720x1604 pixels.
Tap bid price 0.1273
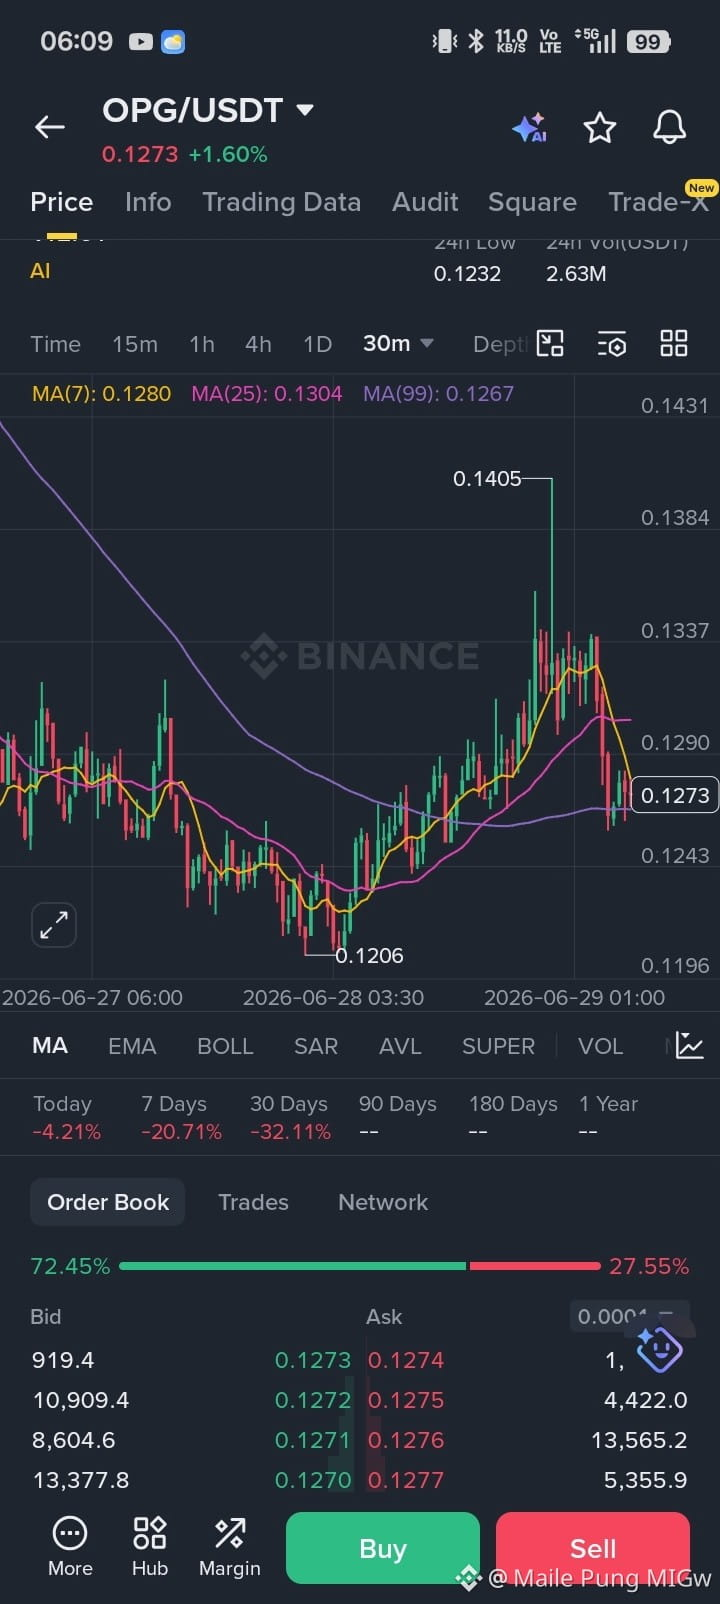pos(313,1360)
